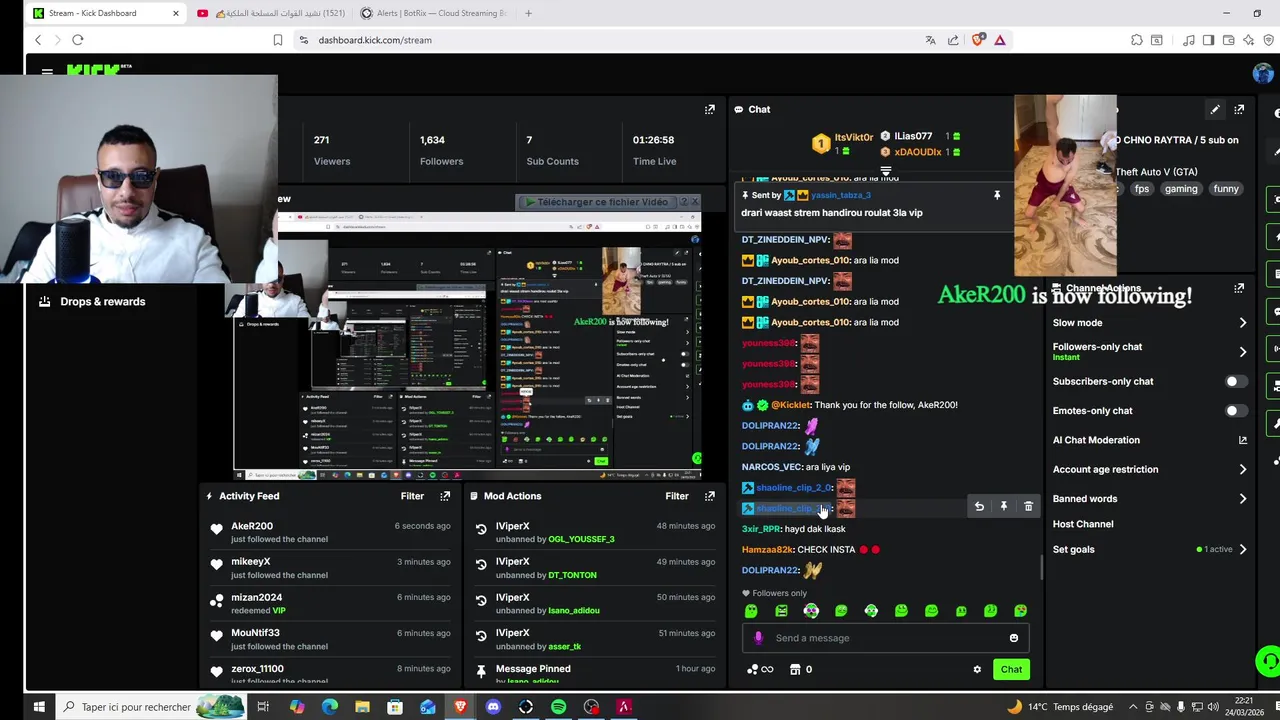Open the green support headset button
1280x720 pixels.
tap(1268, 661)
